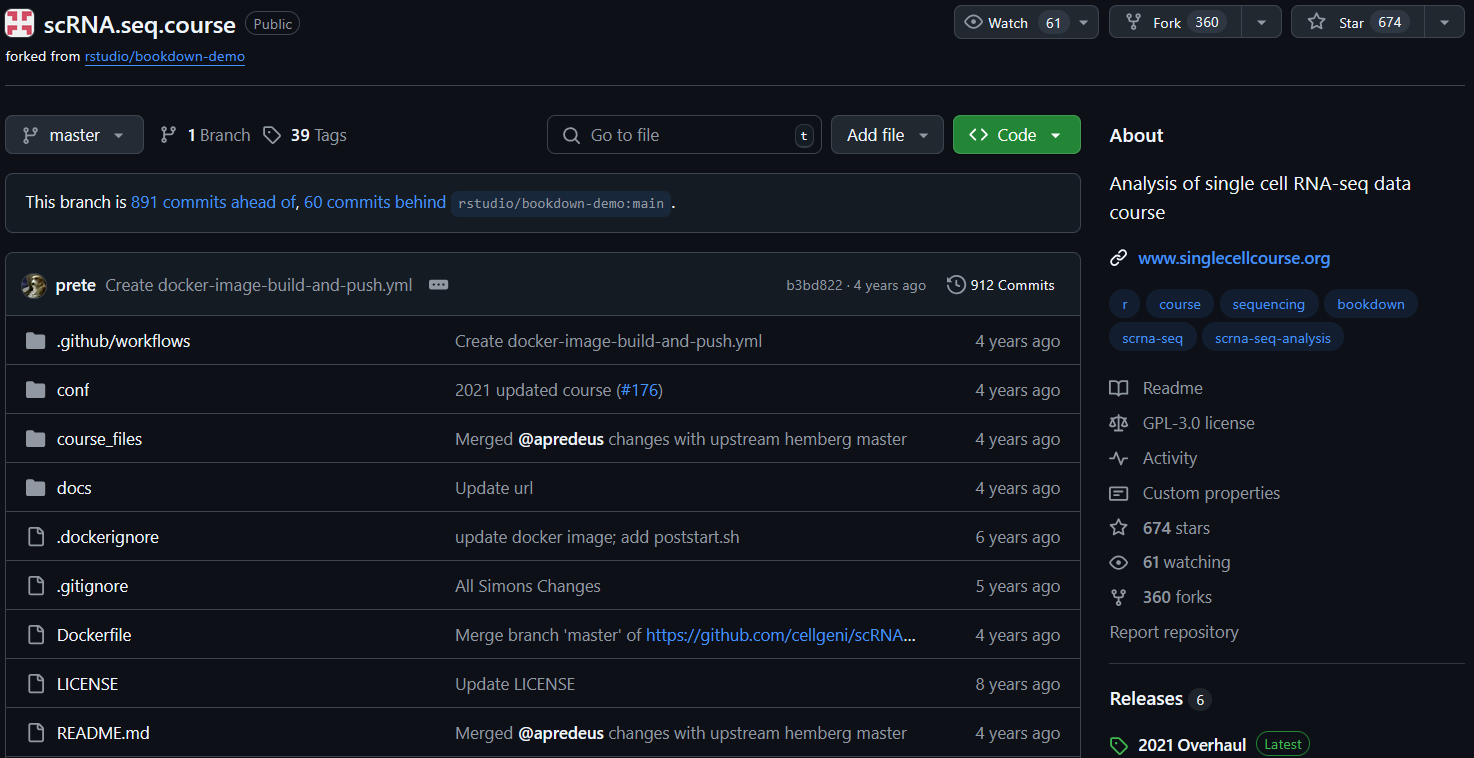Open the www.singlecellcourse.org website link

[1234, 258]
